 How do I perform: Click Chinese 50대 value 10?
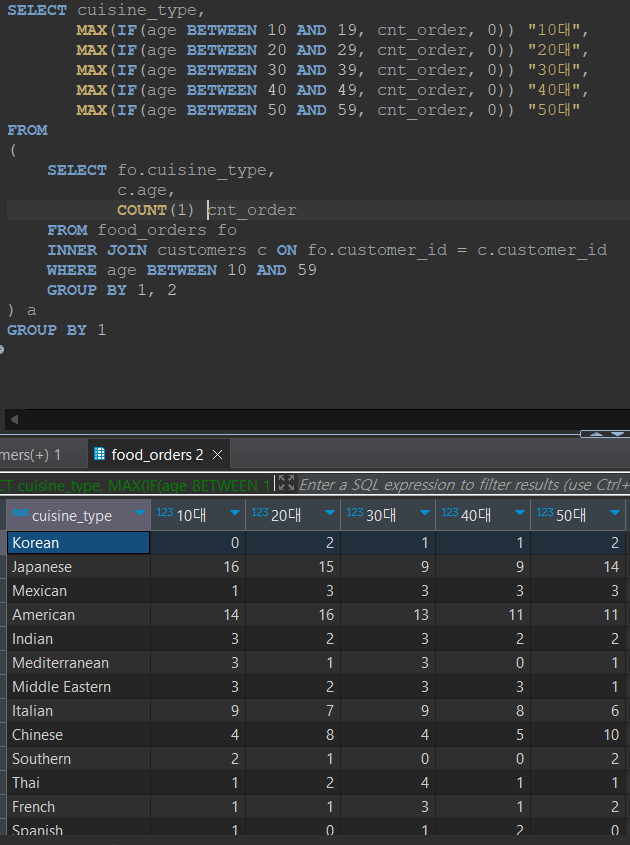pyautogui.click(x=577, y=735)
